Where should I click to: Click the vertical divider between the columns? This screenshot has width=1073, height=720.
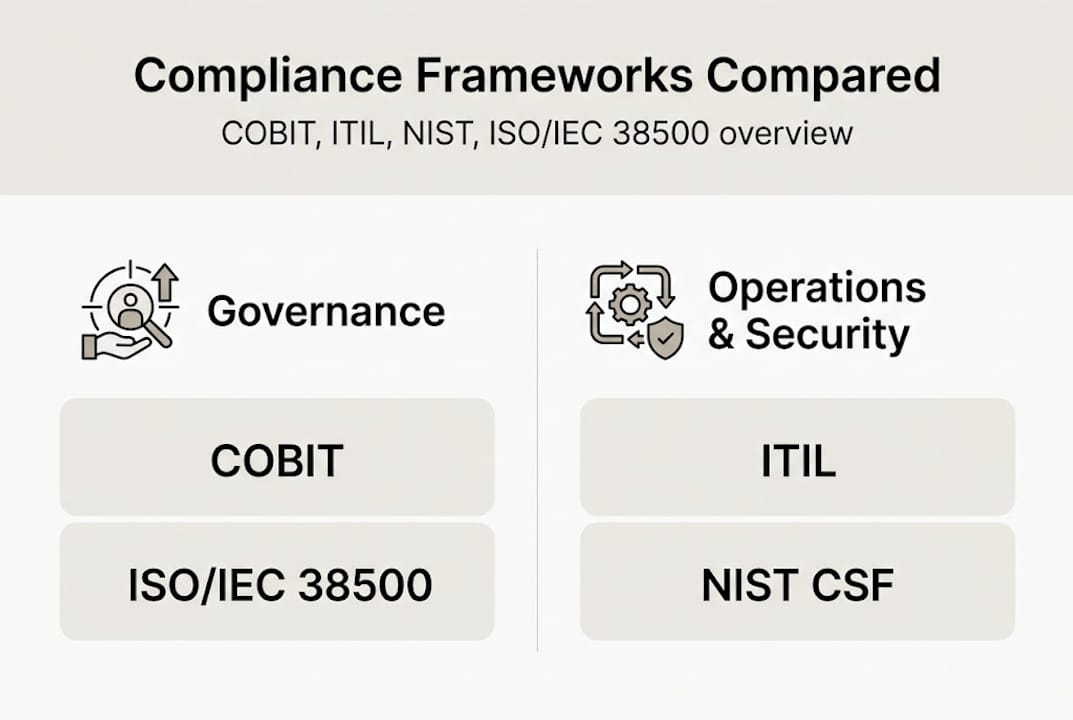(x=537, y=450)
